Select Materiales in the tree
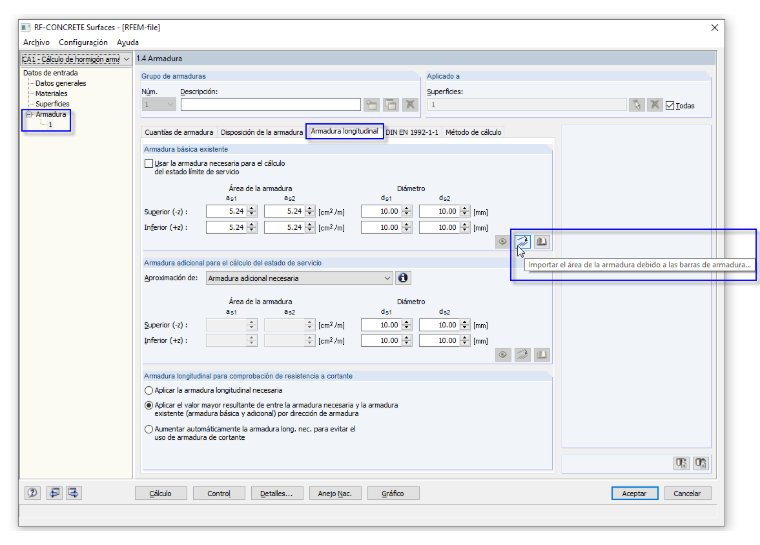This screenshot has width=760, height=545. click(51, 94)
